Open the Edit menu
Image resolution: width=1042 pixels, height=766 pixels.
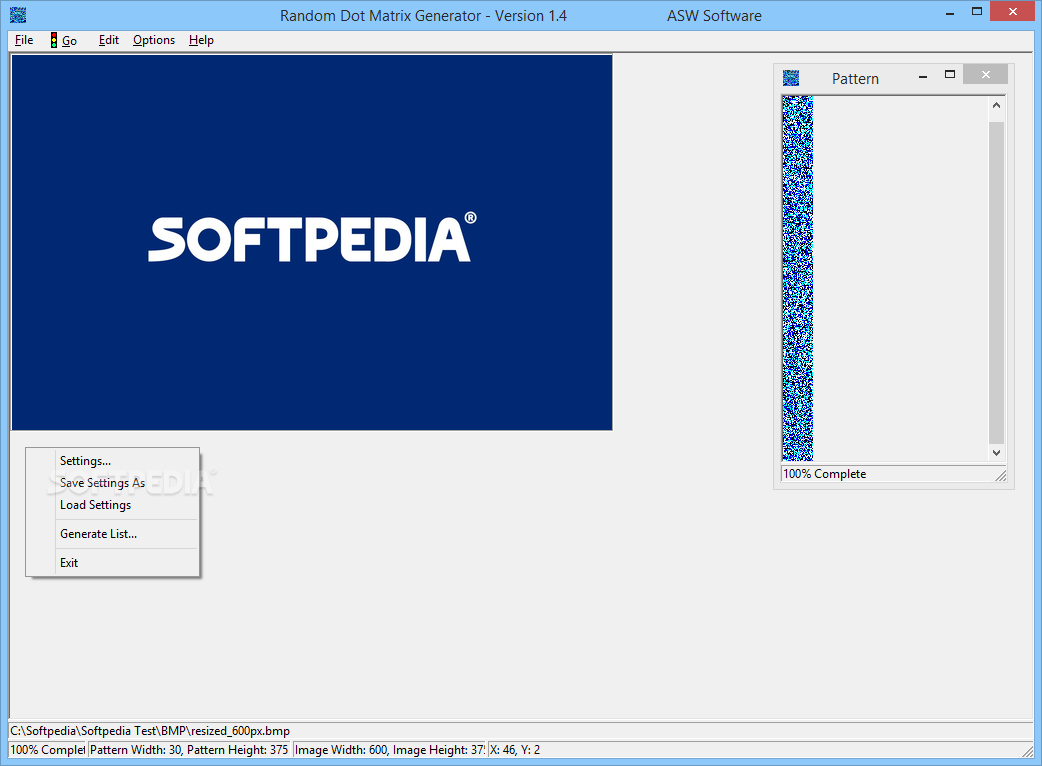tap(108, 40)
